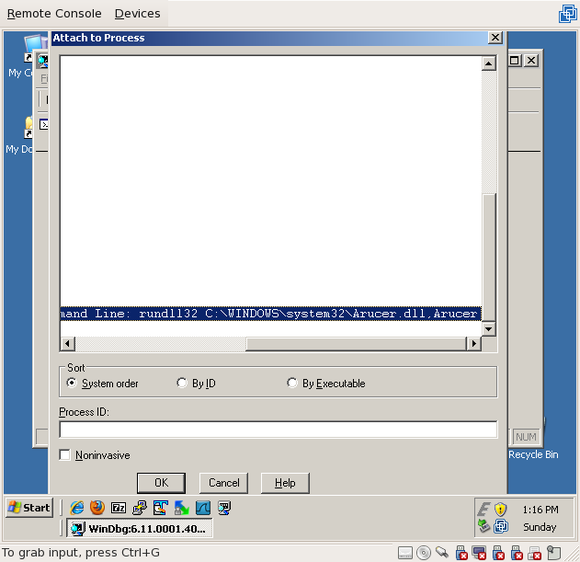Click the process list down scroll arrow
The image size is (580, 562).
click(x=489, y=329)
